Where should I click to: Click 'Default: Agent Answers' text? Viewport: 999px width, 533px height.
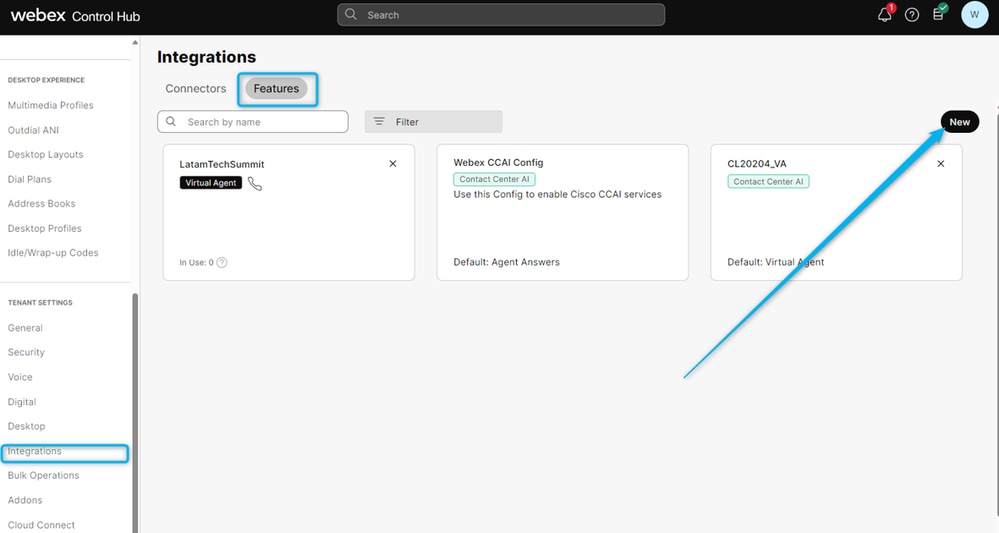tap(507, 262)
